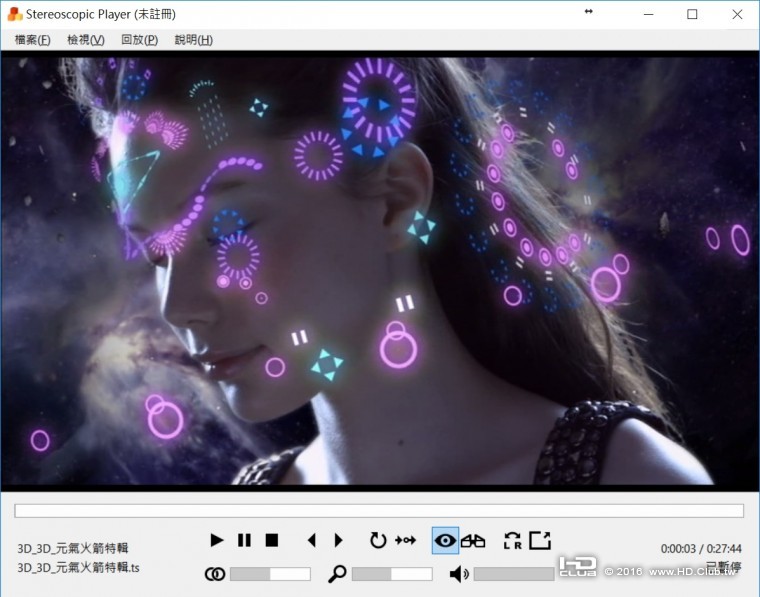The image size is (760, 597).
Task: Open the 說明(H) menu
Action: tap(193, 40)
